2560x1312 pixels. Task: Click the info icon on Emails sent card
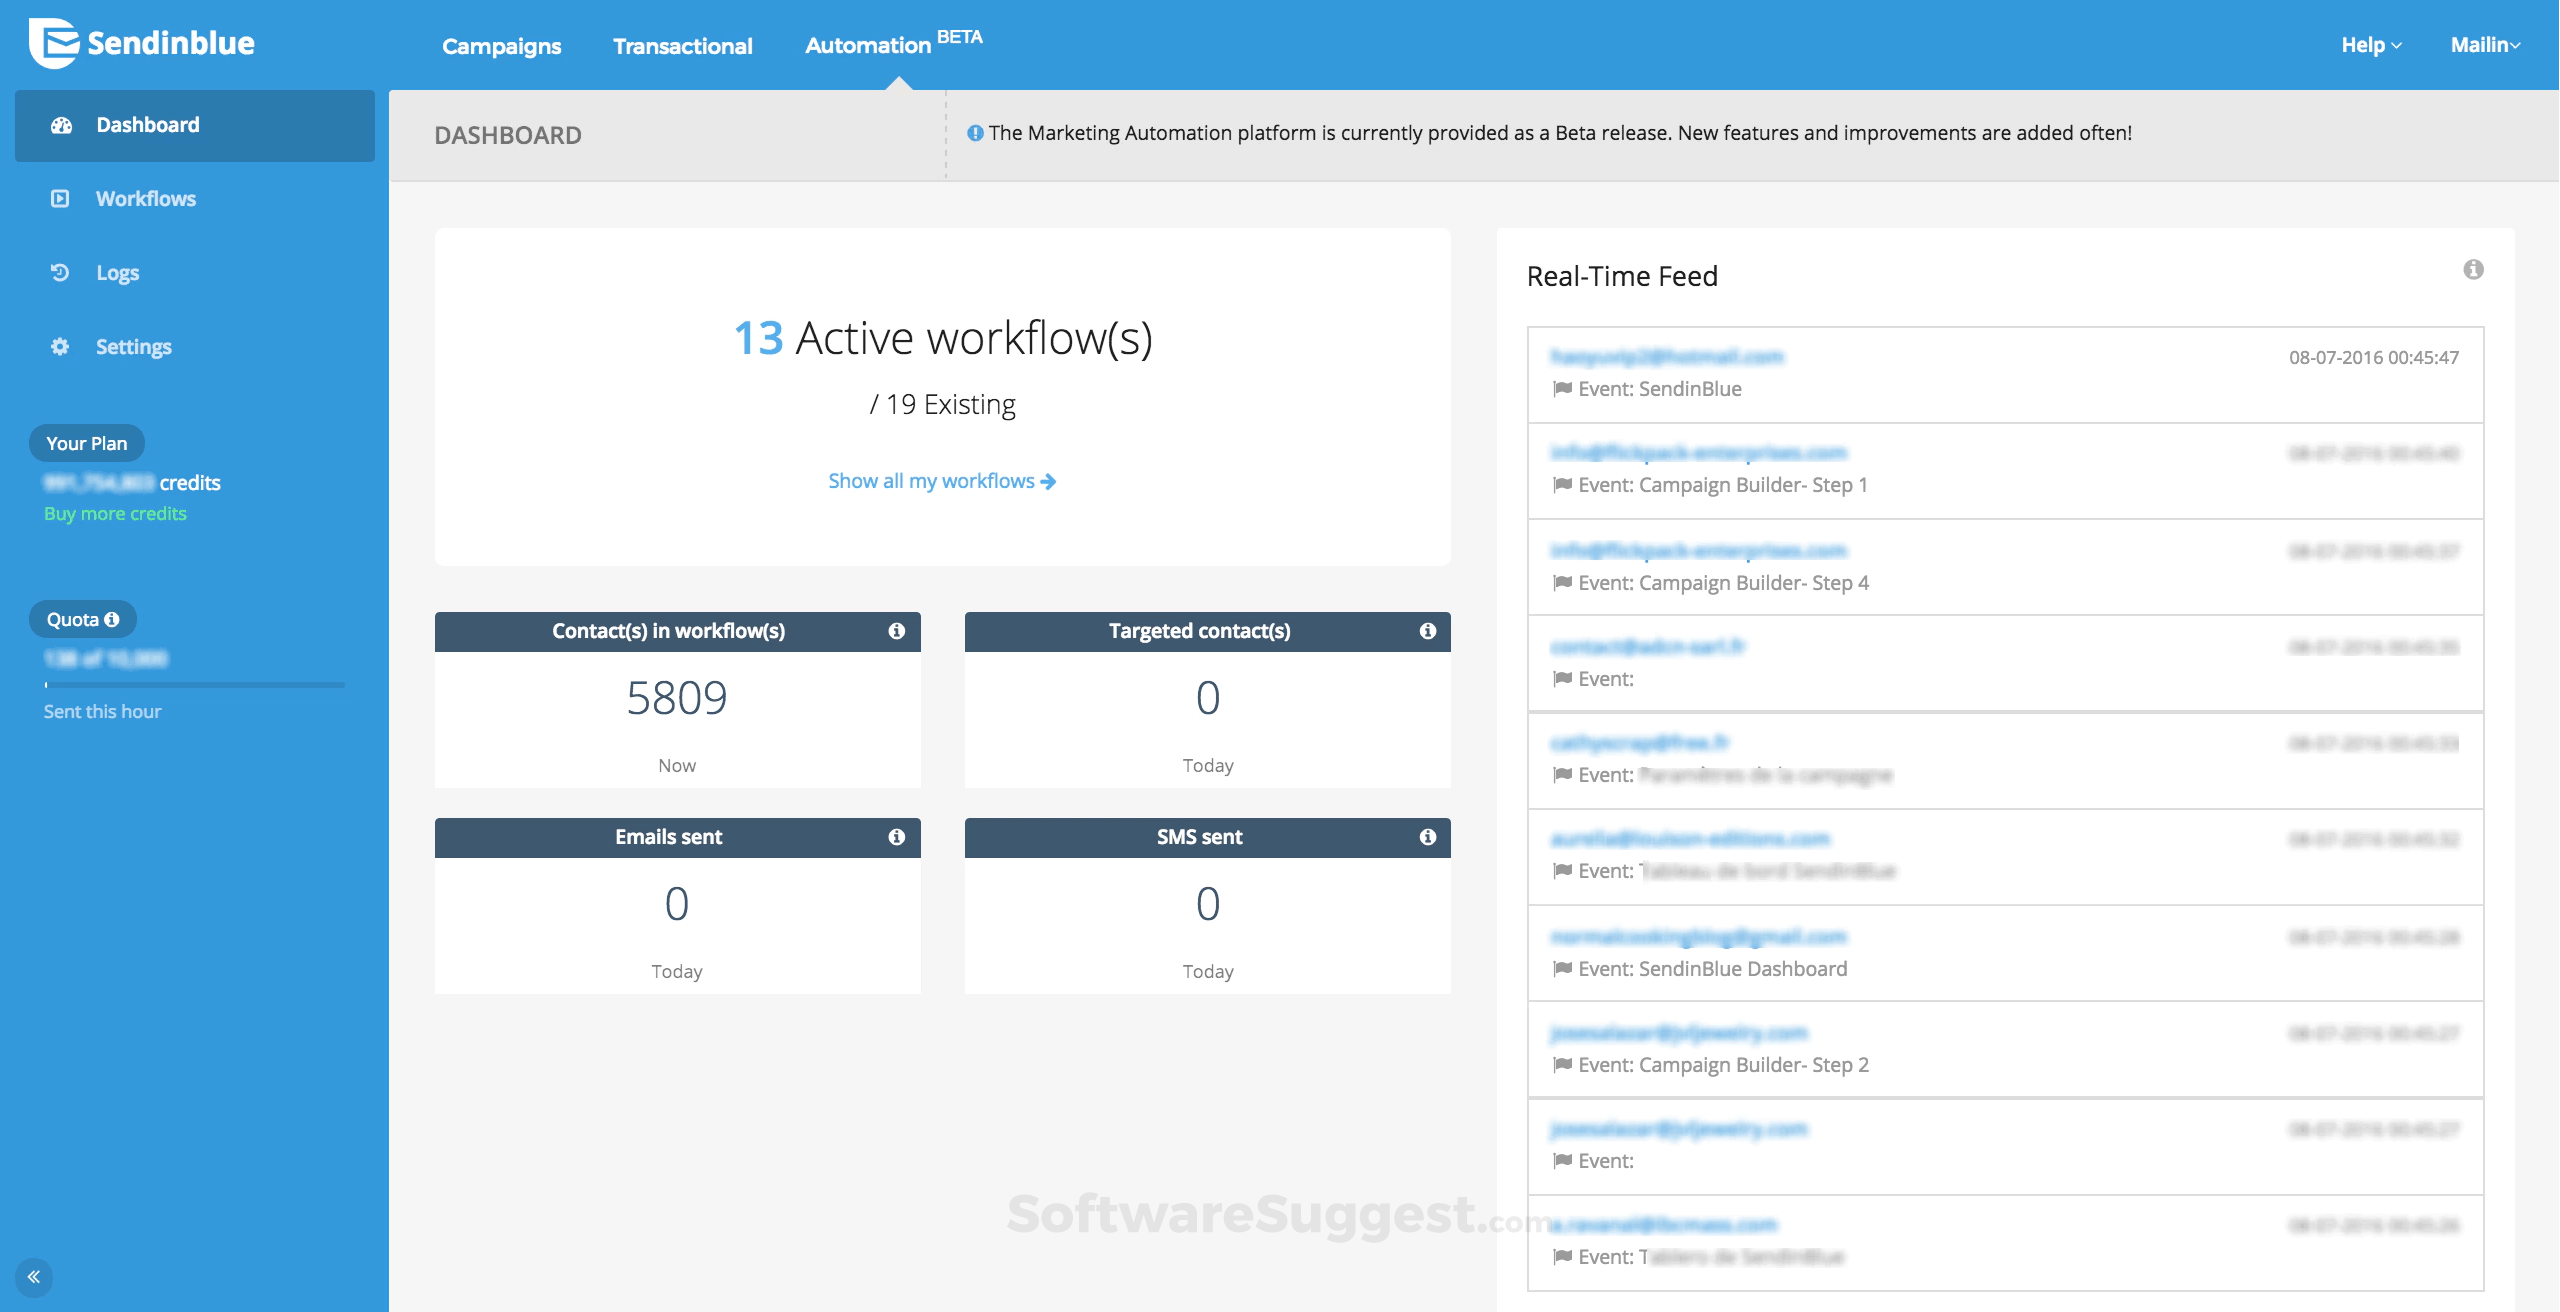tap(897, 837)
